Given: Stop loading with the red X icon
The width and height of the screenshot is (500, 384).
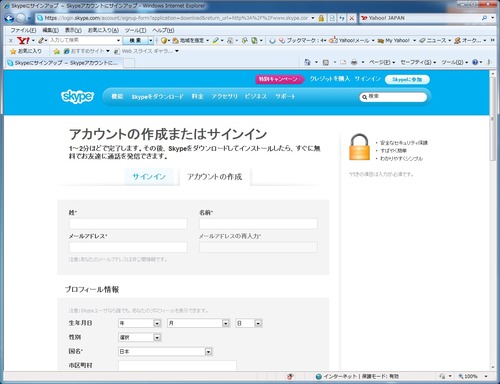Looking at the screenshot, I should (351, 18).
